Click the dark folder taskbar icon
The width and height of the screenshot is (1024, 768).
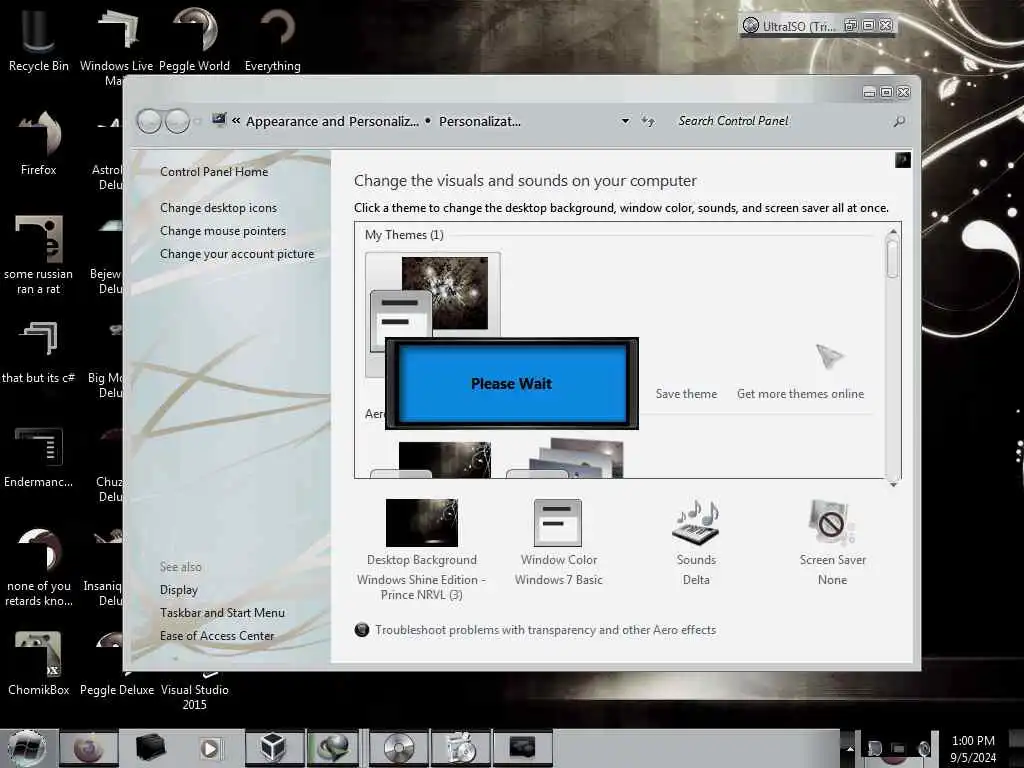pyautogui.click(x=150, y=748)
